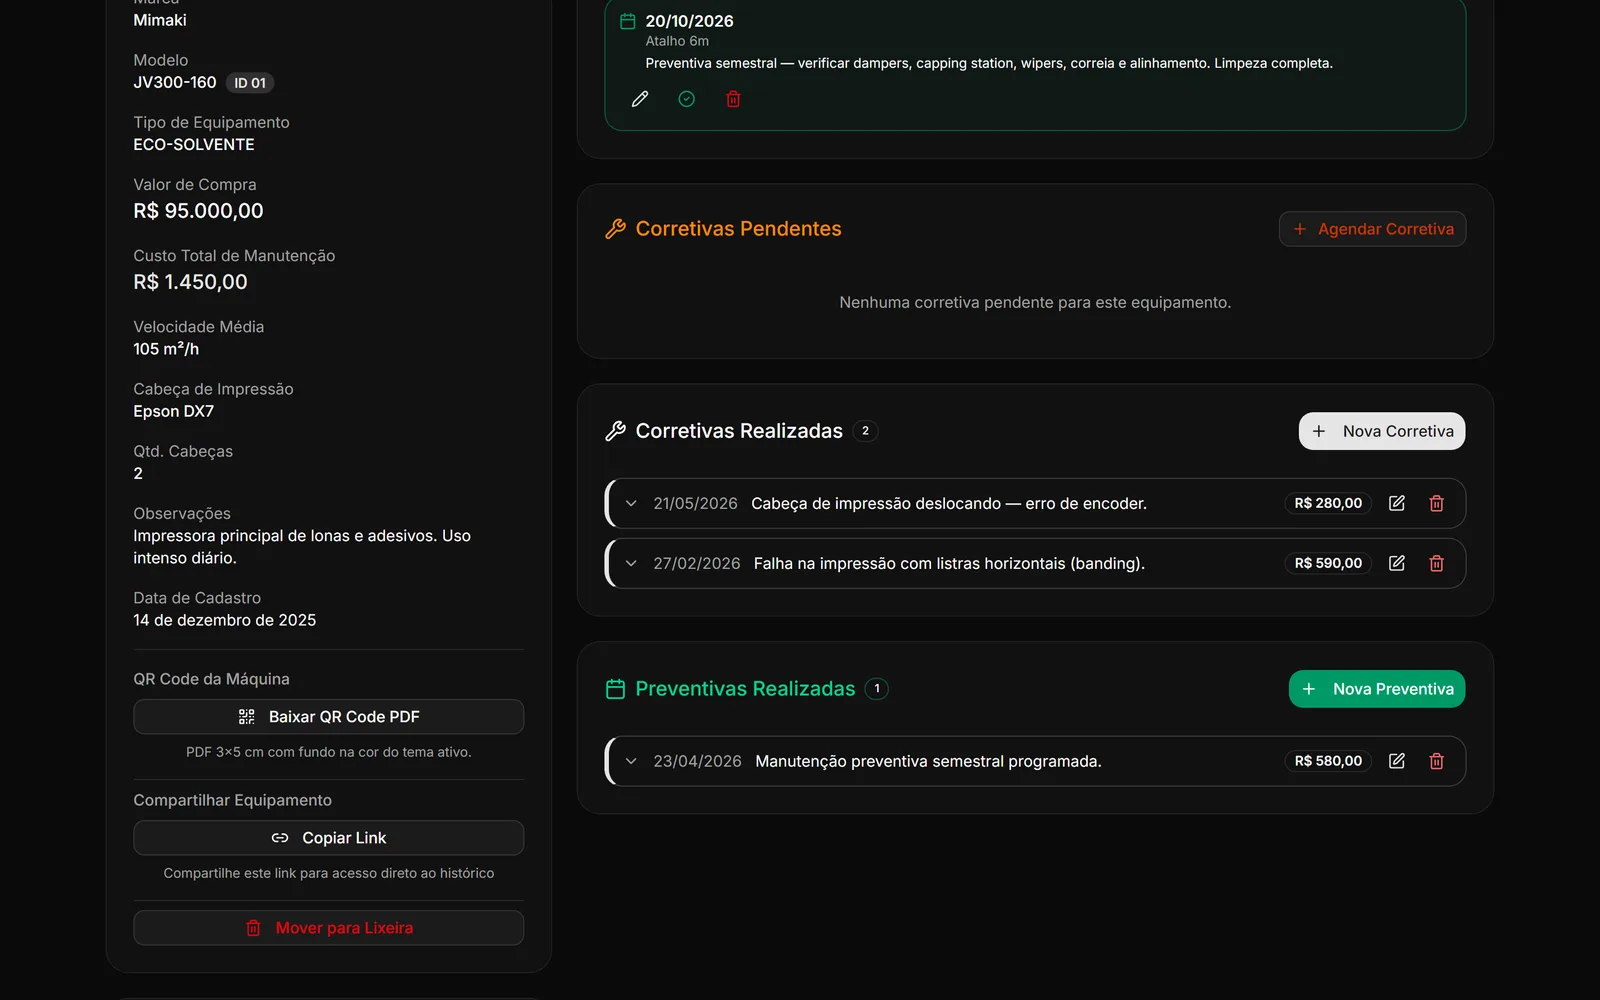Screen dimensions: 1600x1000
Task: Click the R$ 580,00 cost badge
Action: [1328, 761]
